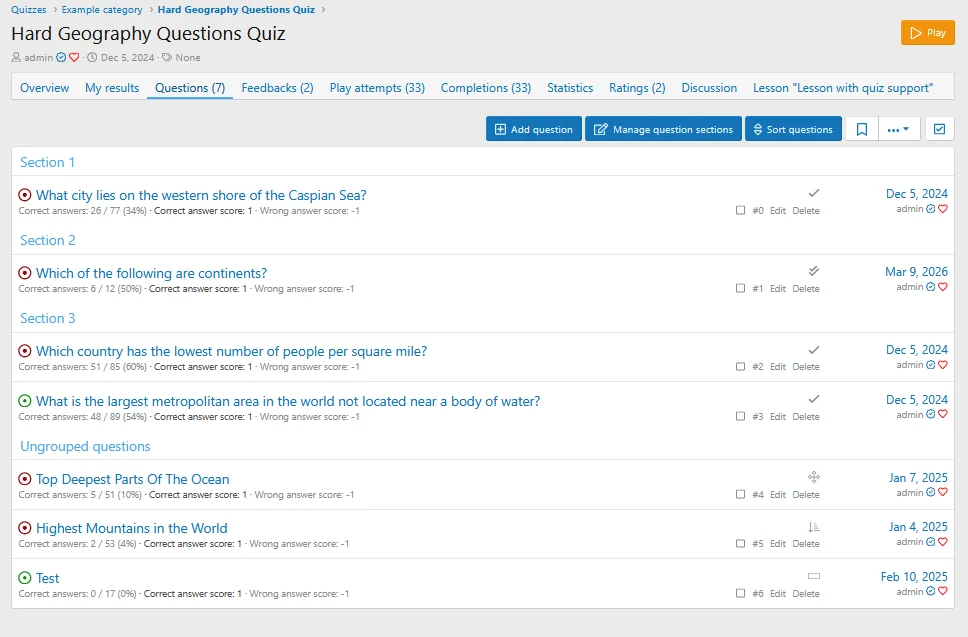Click the Section 2 heading
Screen dimensions: 968x637
pyautogui.click(x=48, y=240)
